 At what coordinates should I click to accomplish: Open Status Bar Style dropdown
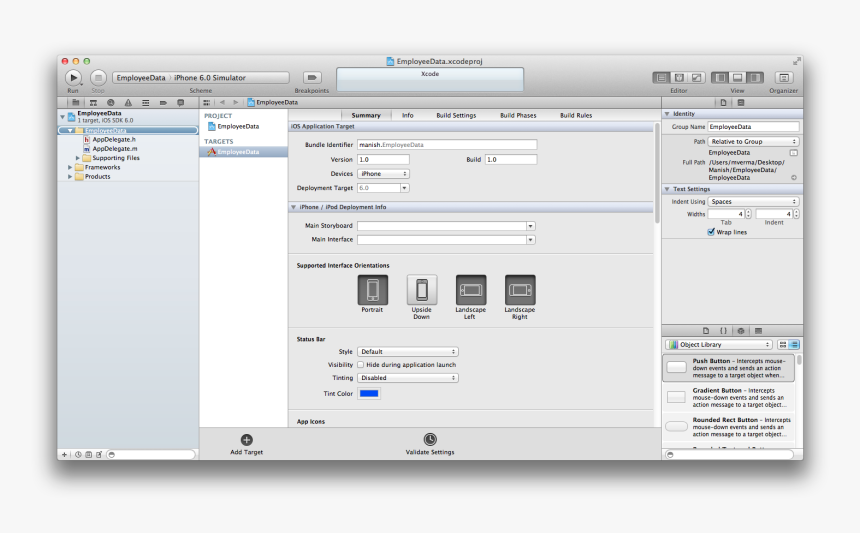tap(408, 351)
